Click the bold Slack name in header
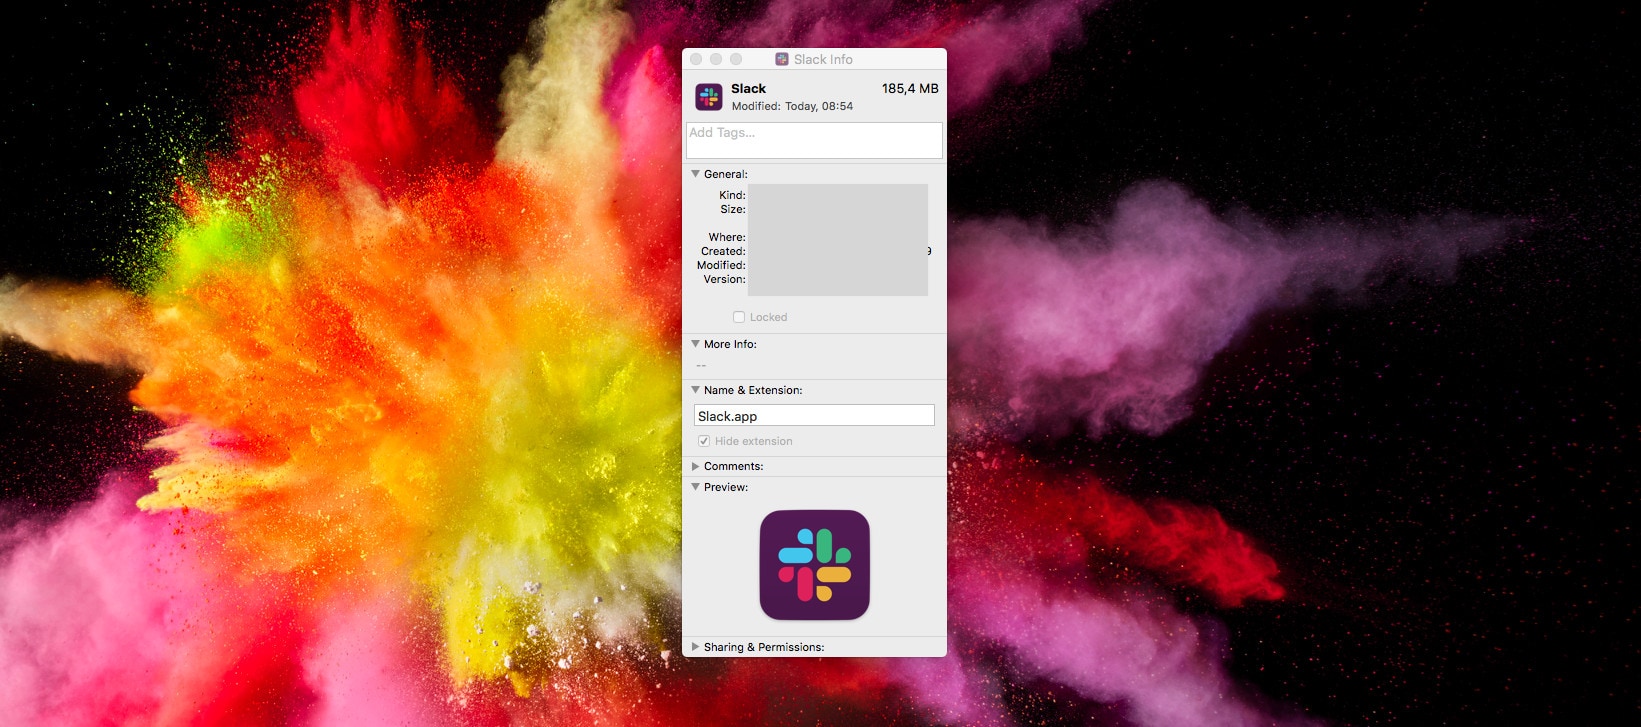 [x=748, y=89]
